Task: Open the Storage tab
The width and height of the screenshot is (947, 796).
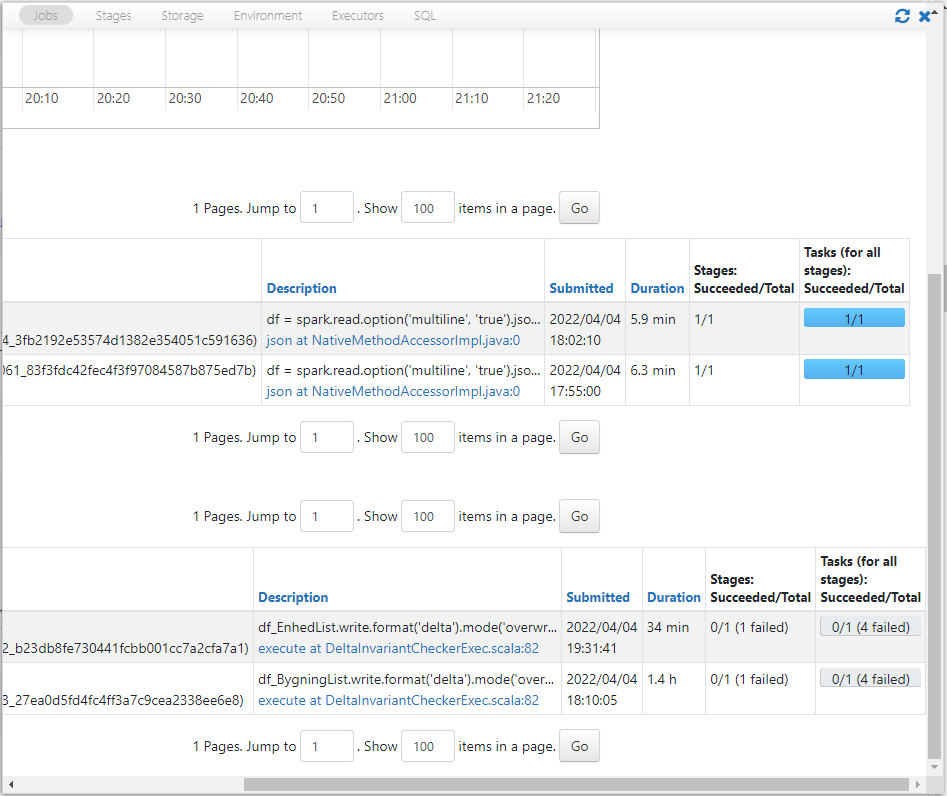Action: [x=182, y=16]
